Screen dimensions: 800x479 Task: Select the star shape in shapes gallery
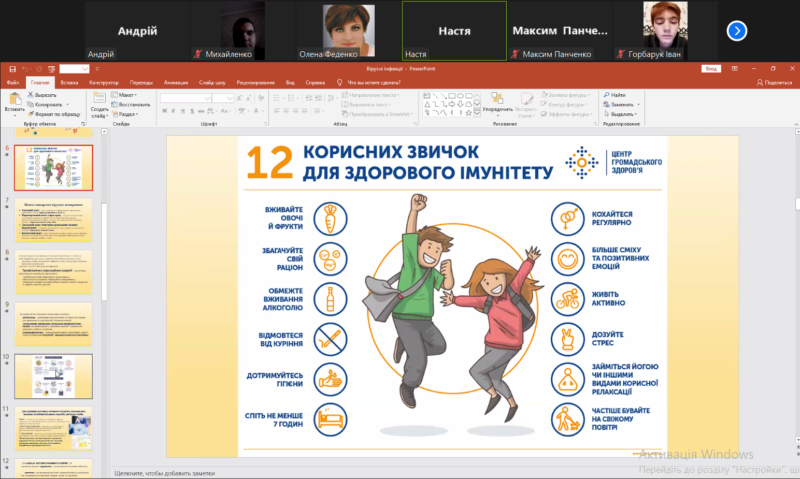[468, 113]
